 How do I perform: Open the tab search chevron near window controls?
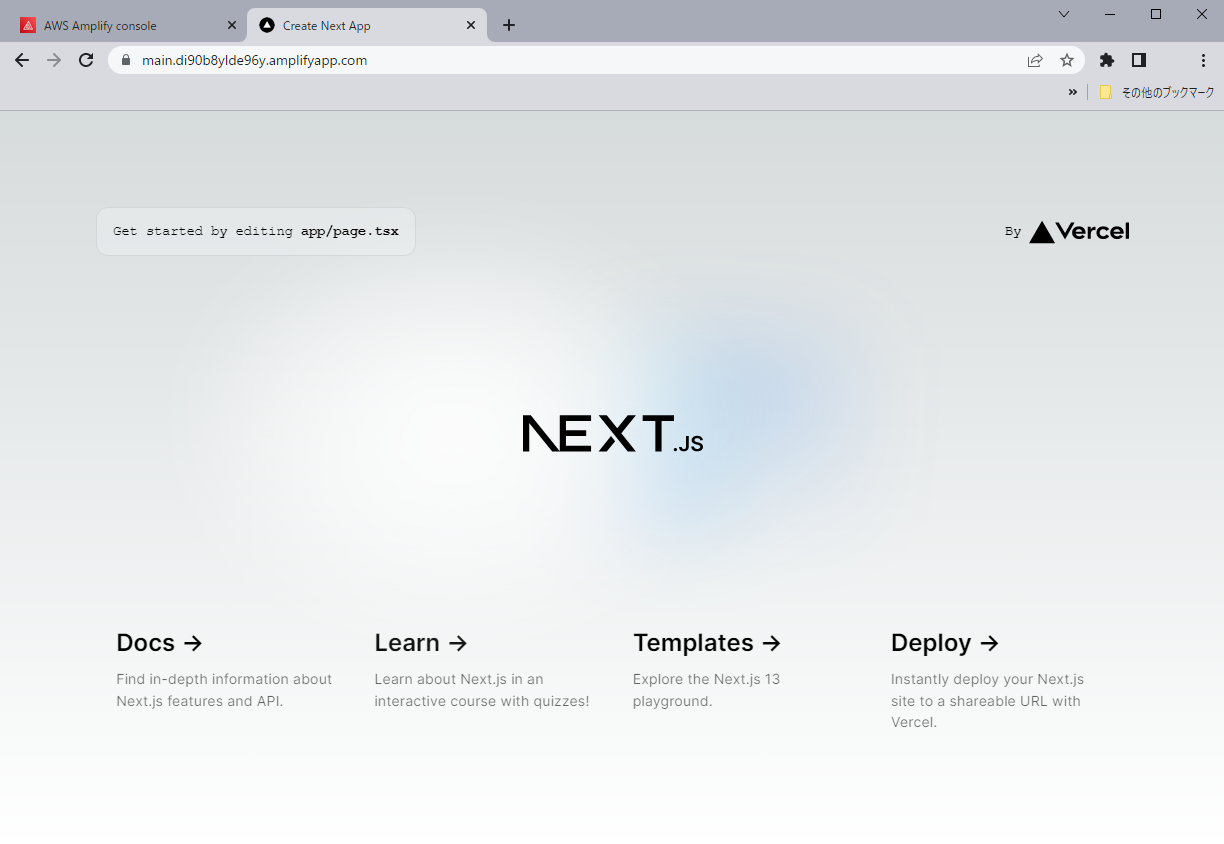coord(1063,14)
